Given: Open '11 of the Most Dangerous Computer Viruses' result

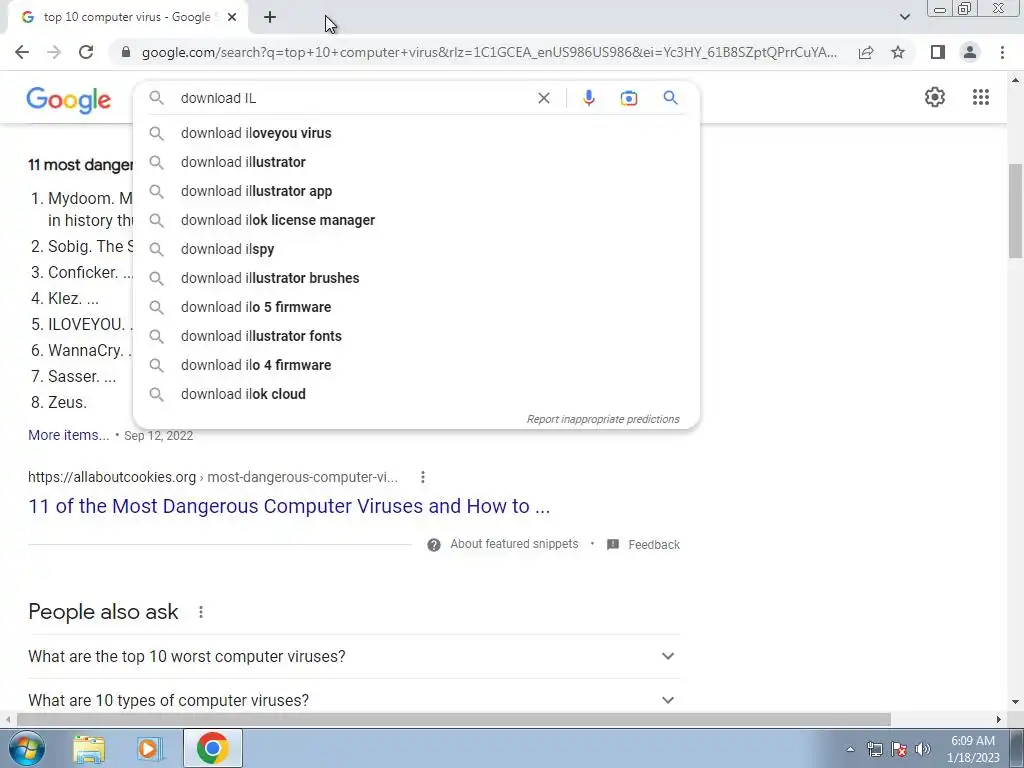Looking at the screenshot, I should coord(289,506).
